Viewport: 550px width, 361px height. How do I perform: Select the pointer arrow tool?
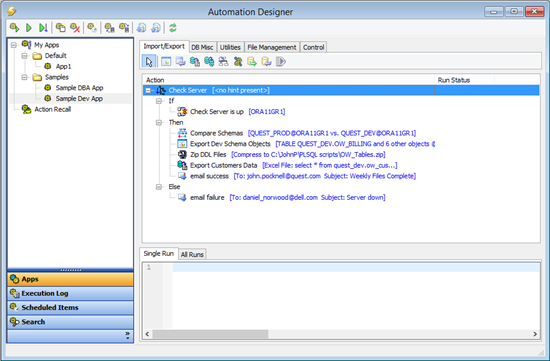coord(149,62)
